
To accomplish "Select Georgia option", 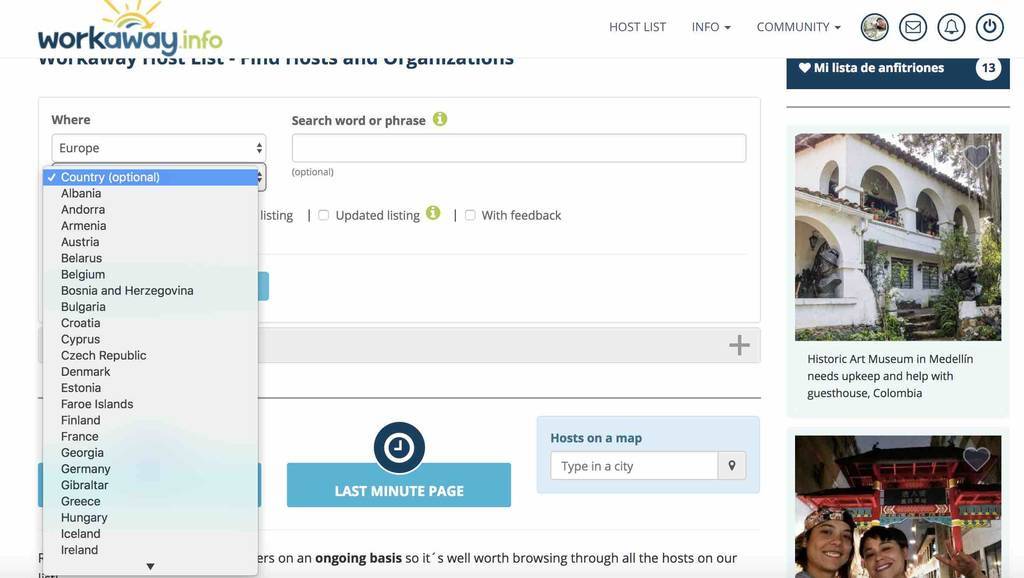I will [x=150, y=453].
